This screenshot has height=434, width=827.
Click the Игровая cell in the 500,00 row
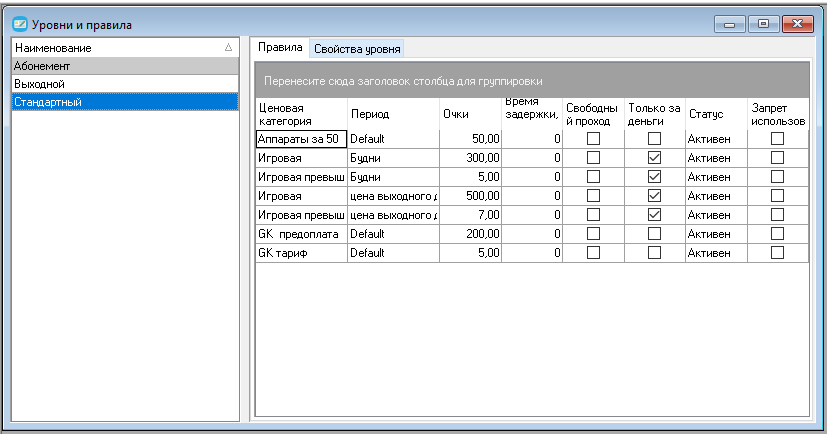point(301,196)
